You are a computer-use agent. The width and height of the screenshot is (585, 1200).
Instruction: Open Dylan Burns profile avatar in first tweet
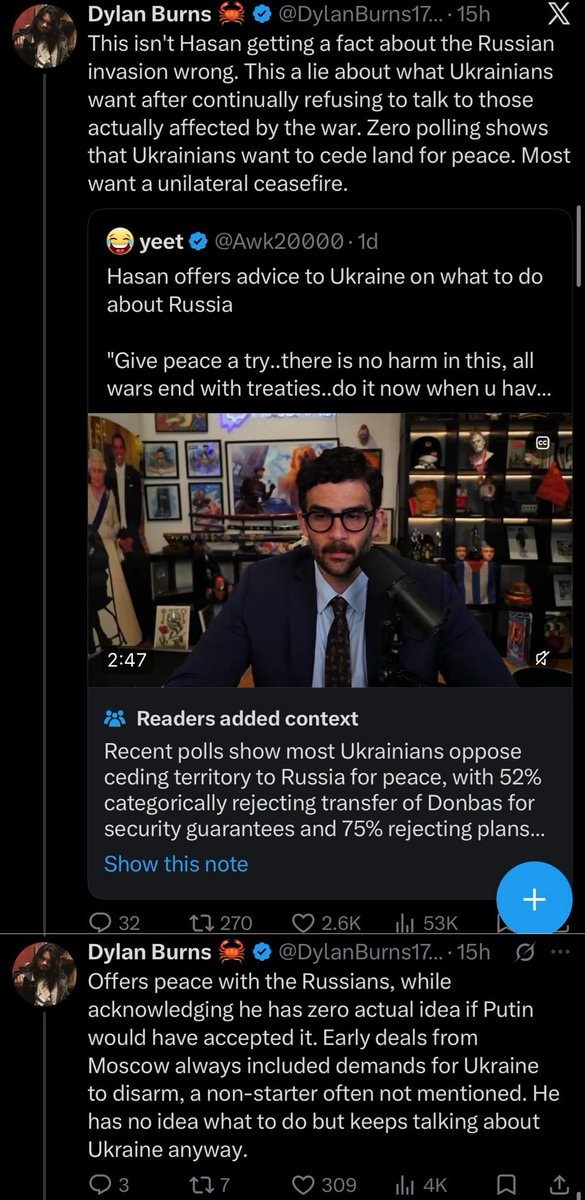pyautogui.click(x=44, y=37)
